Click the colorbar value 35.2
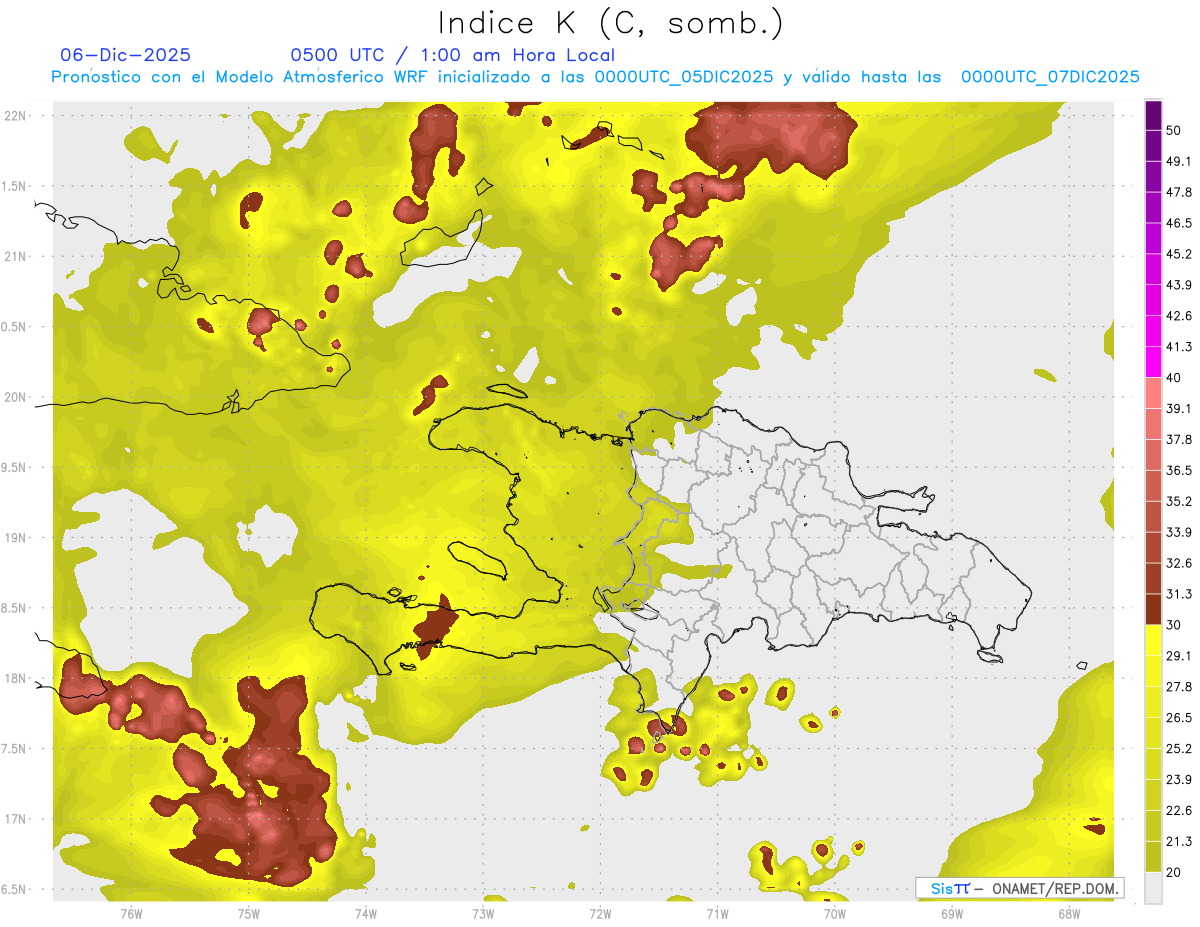The width and height of the screenshot is (1200, 927). tap(1179, 501)
